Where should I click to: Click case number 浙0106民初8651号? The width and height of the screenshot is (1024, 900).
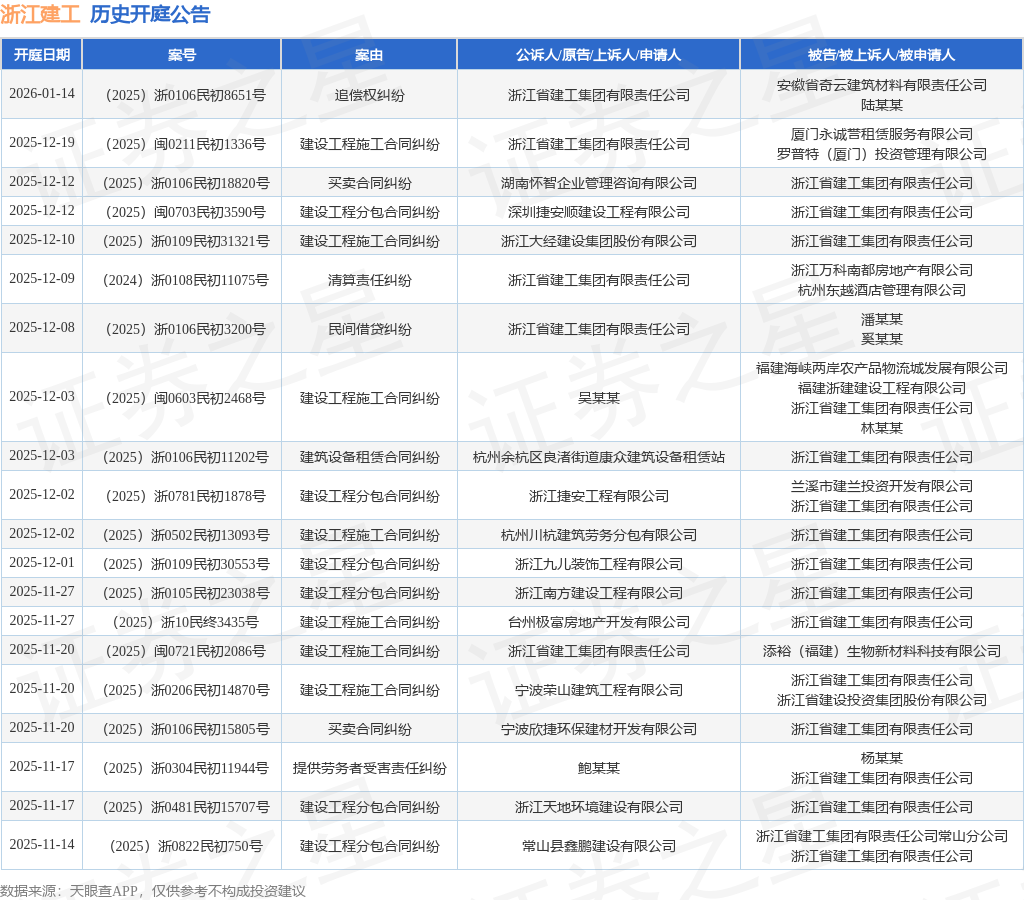[185, 95]
